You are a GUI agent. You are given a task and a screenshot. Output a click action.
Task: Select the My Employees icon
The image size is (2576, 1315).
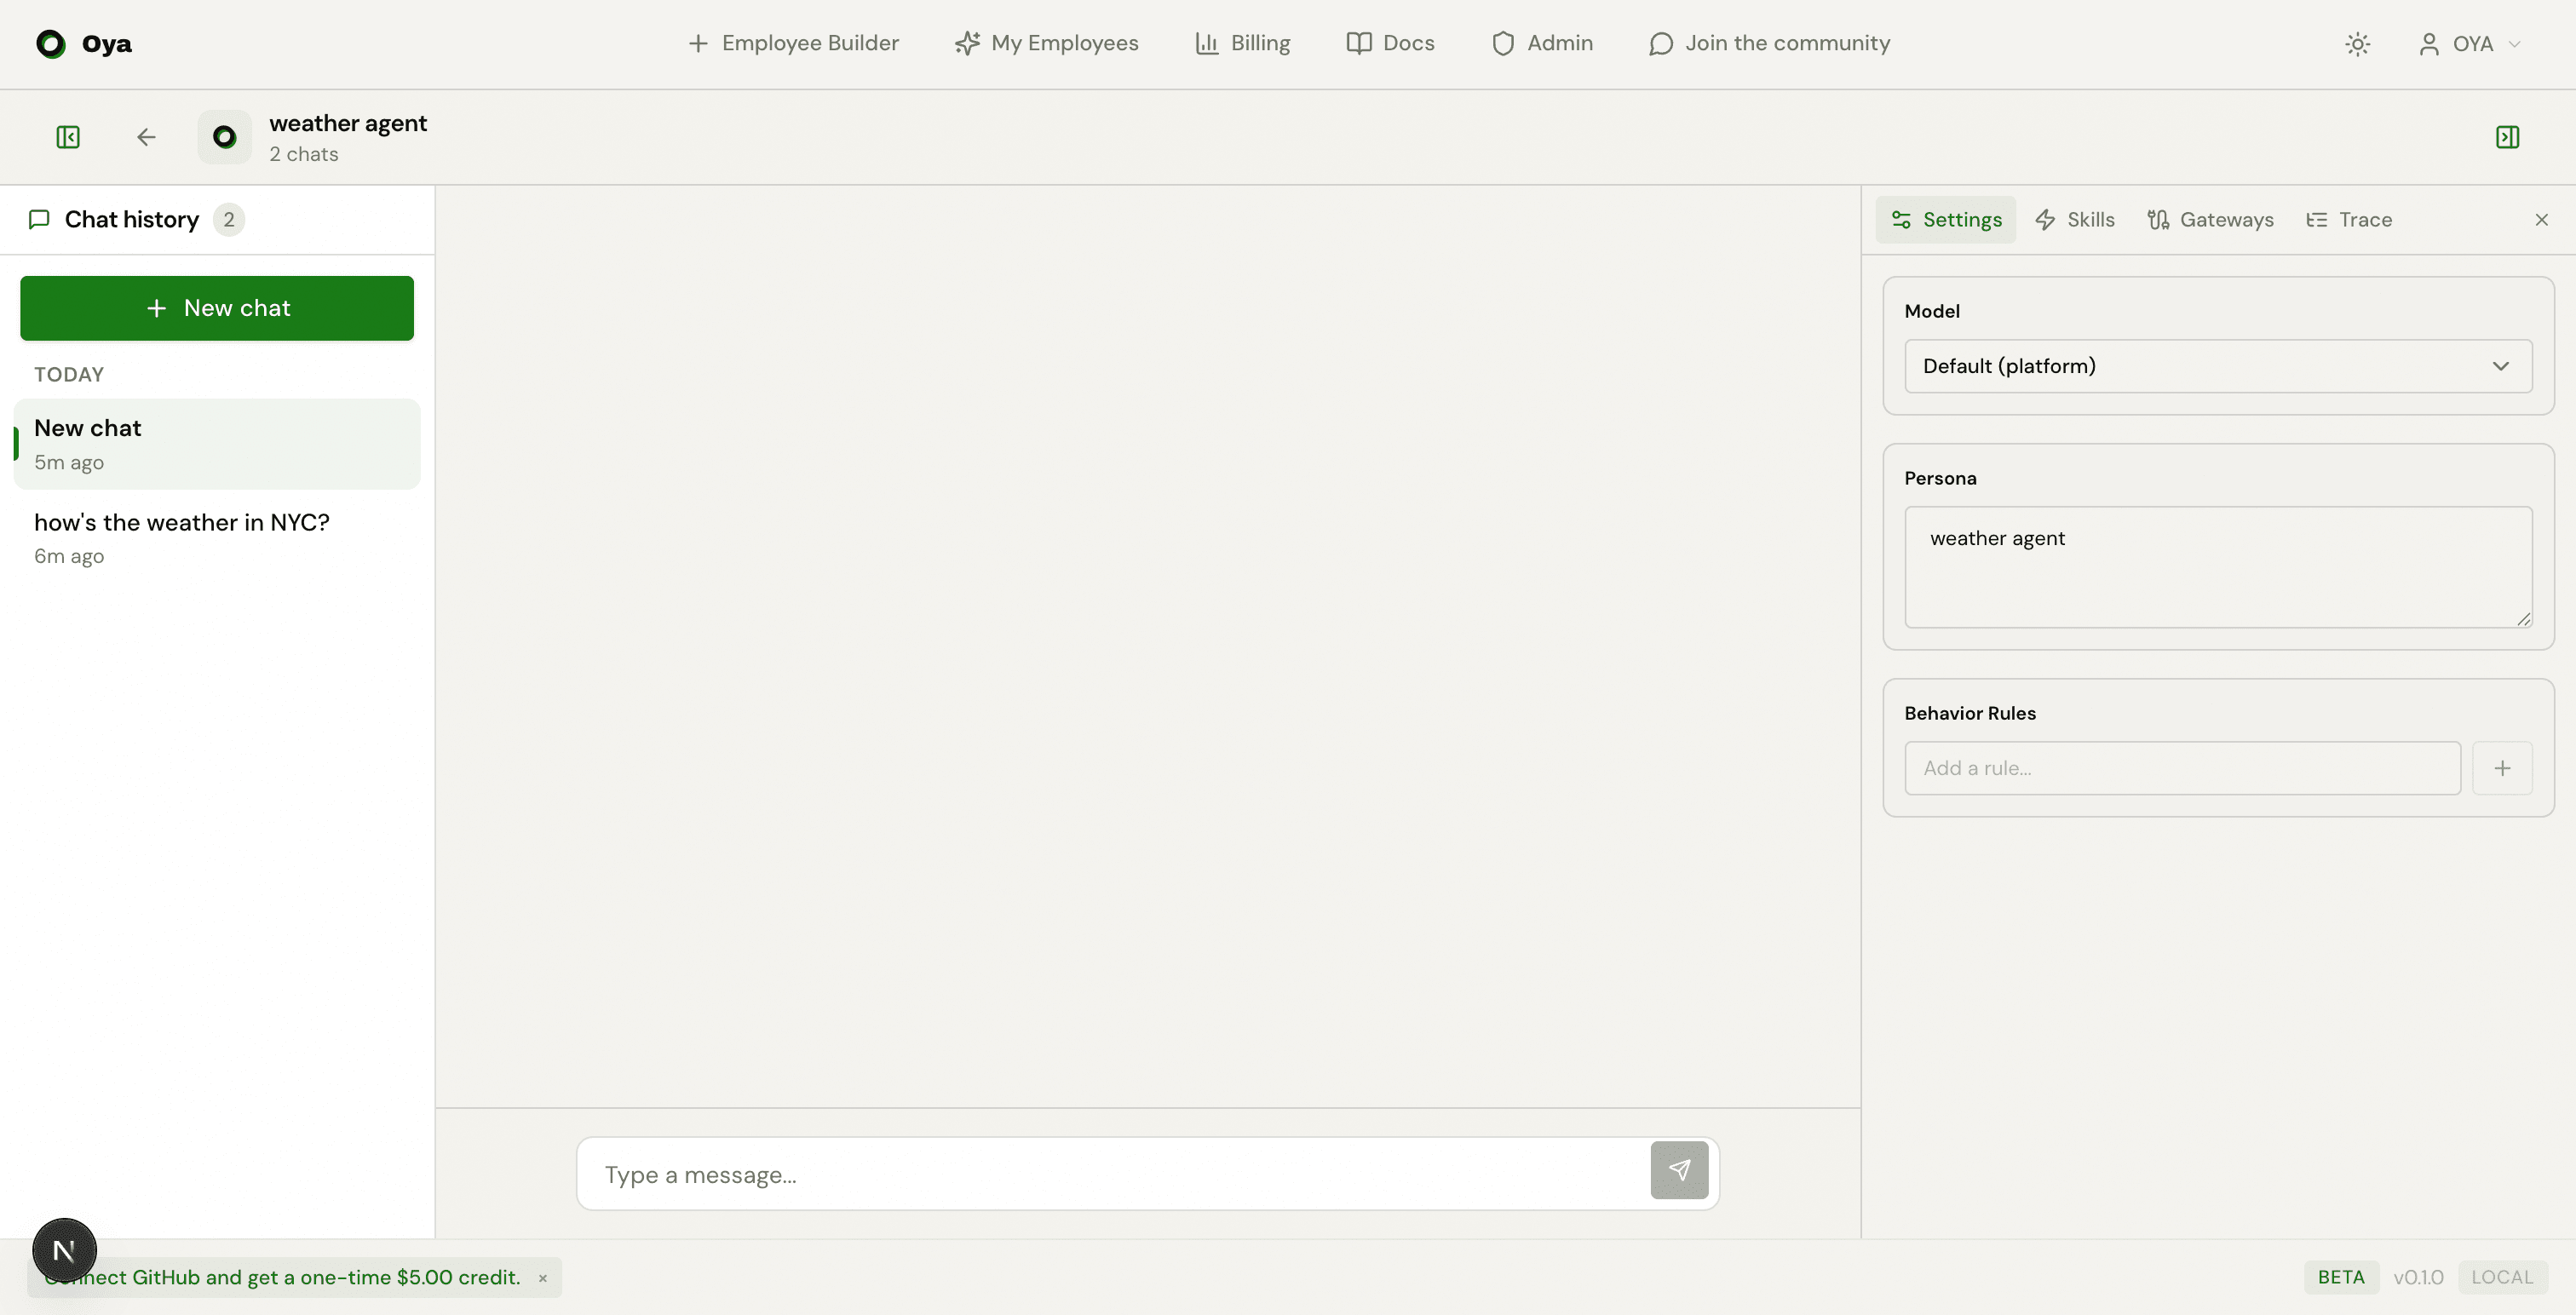point(965,43)
